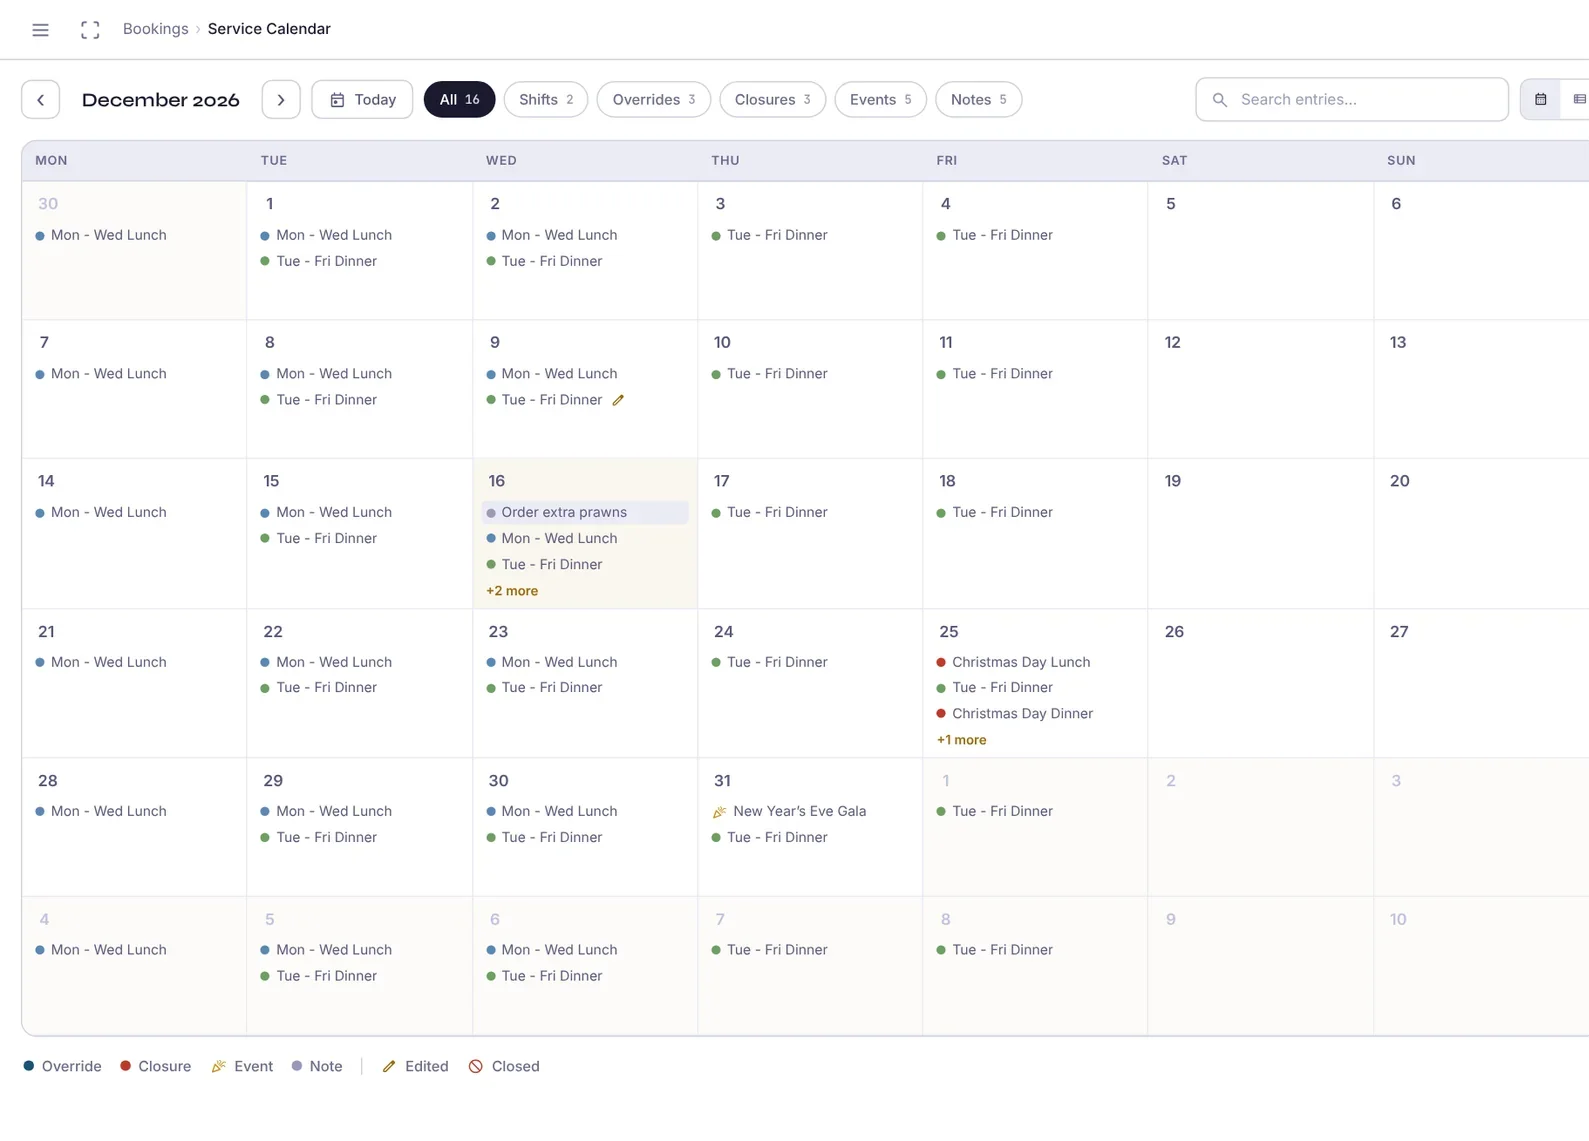Open Order extra prawns note
The height and width of the screenshot is (1141, 1589).
(x=585, y=512)
